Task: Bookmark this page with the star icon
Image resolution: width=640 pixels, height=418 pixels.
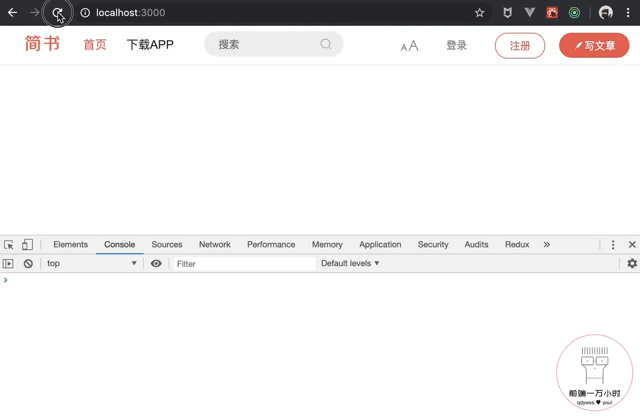Action: [480, 13]
